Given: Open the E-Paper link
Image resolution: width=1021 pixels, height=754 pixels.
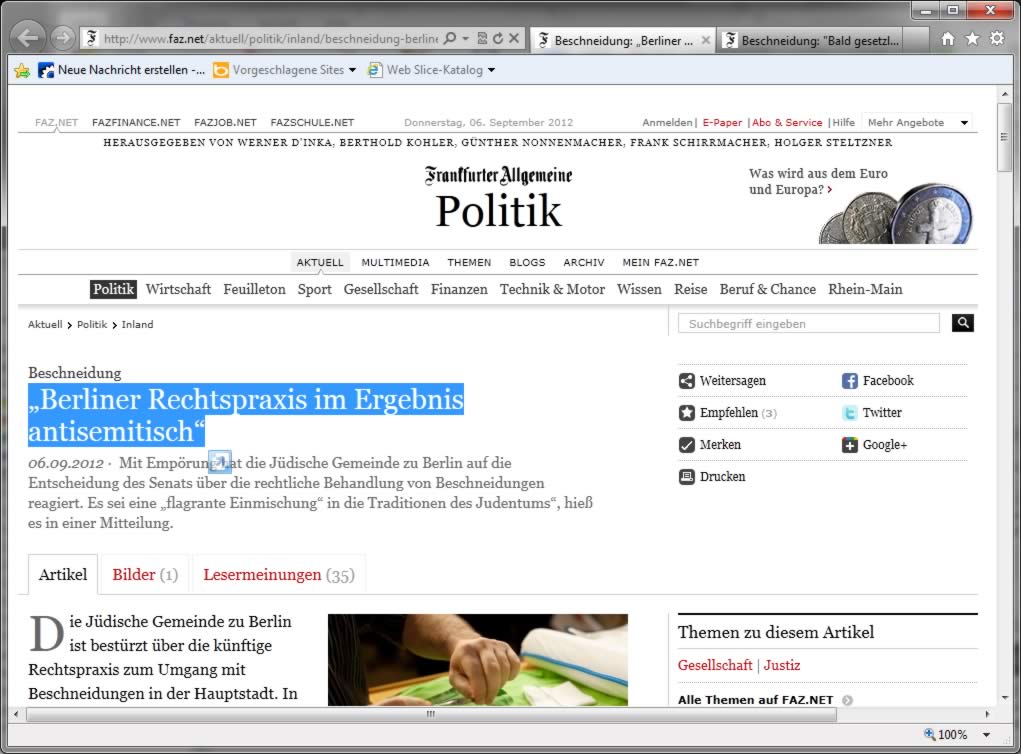Looking at the screenshot, I should coord(722,122).
